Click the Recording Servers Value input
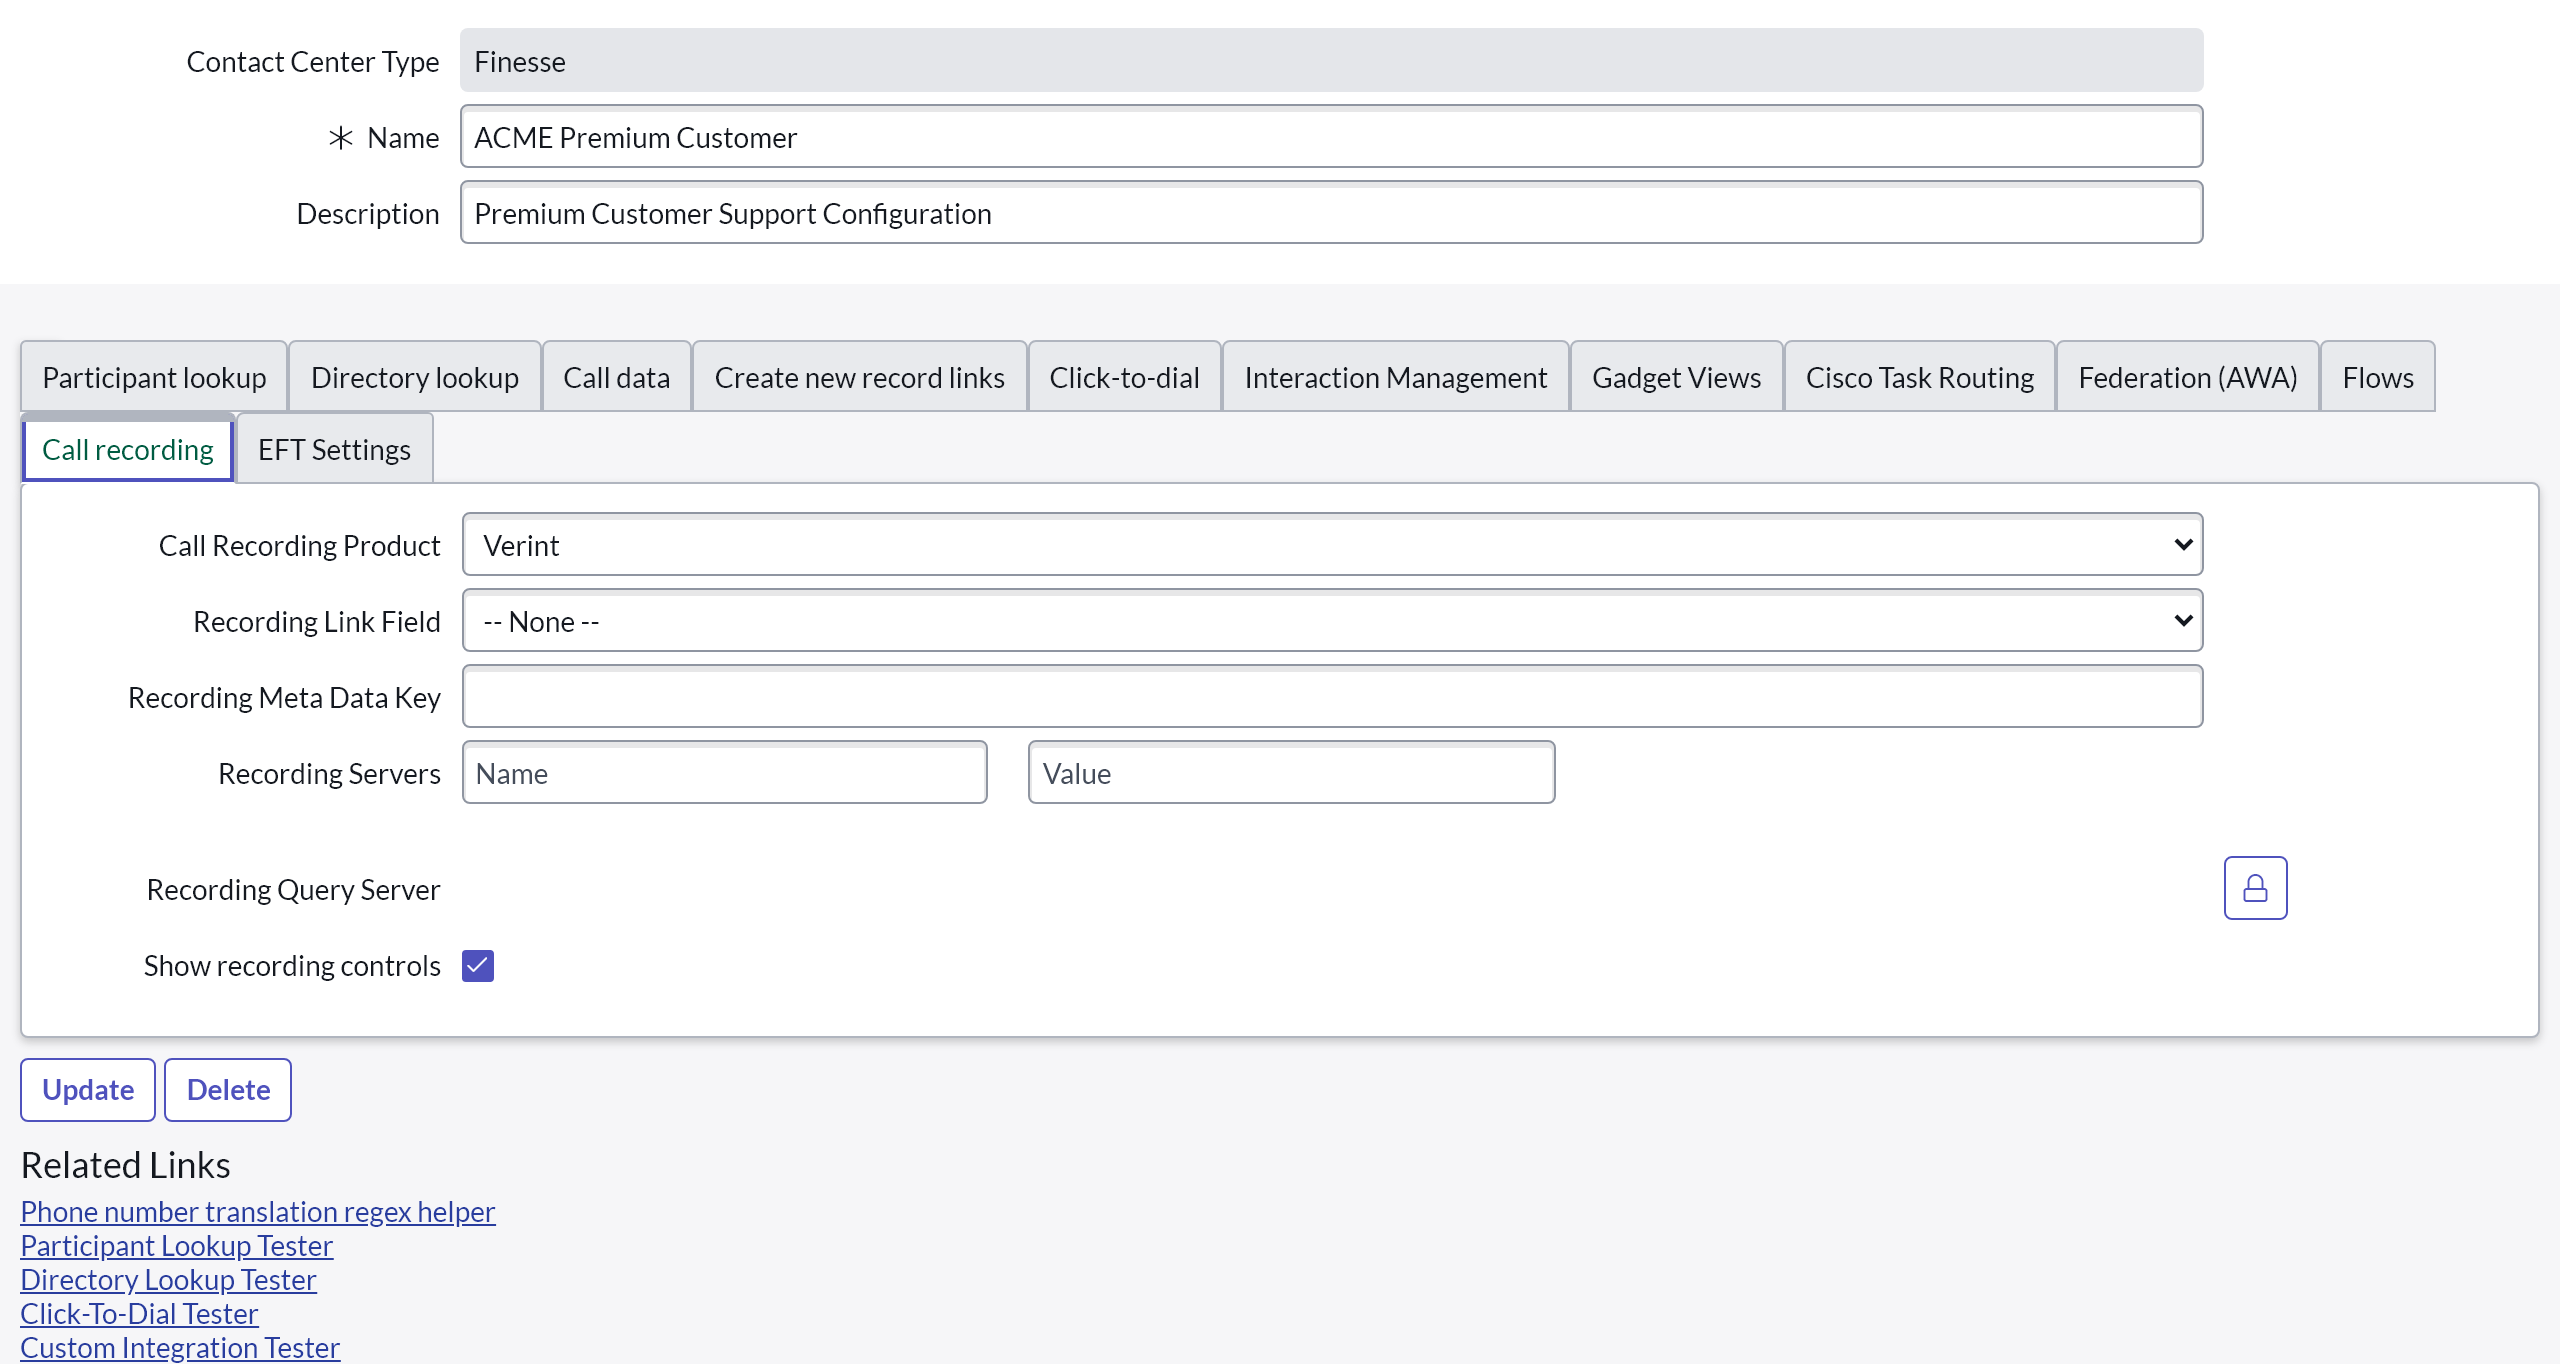Viewport: 2560px width, 1364px height. pos(1291,773)
